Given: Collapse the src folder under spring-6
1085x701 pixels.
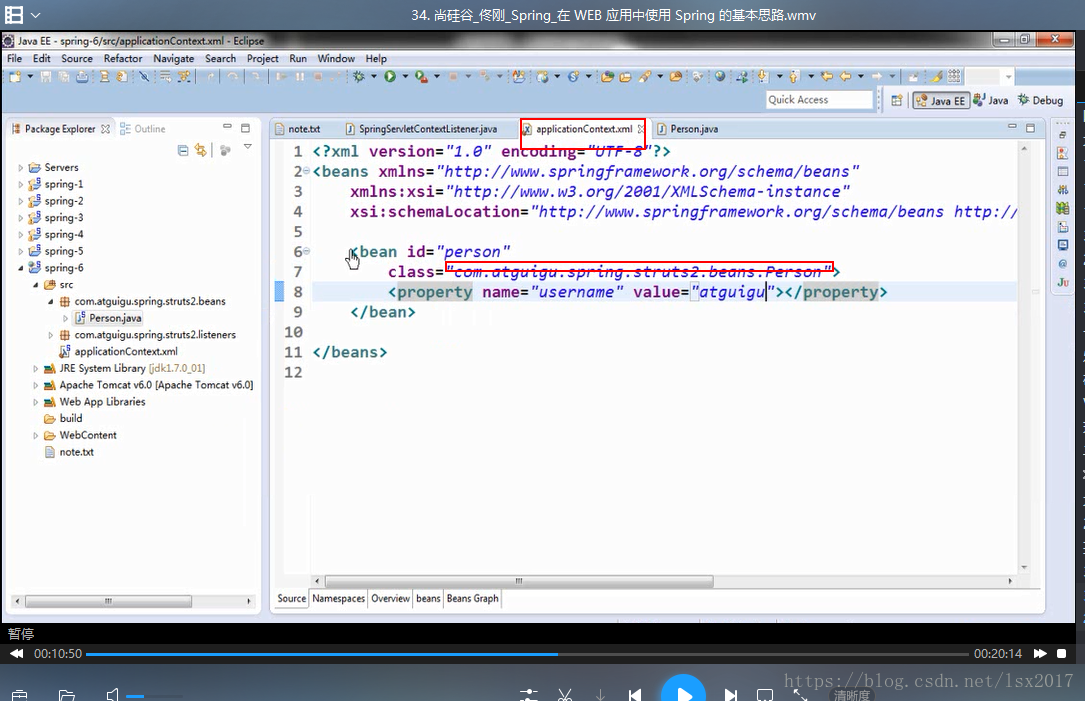Looking at the screenshot, I should point(35,284).
